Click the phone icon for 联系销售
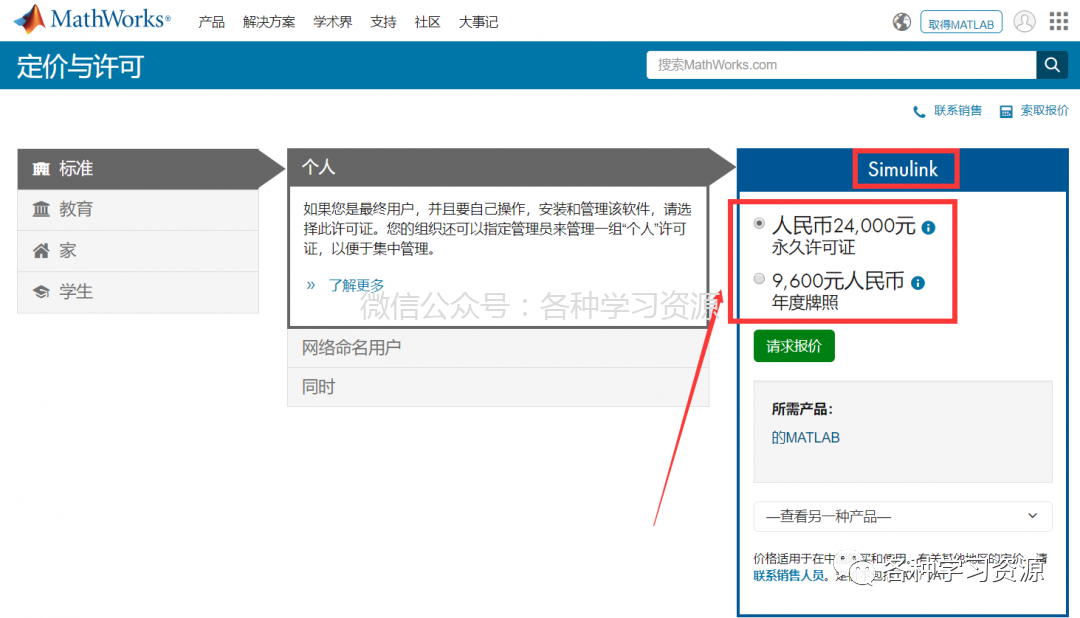This screenshot has width=1080, height=618. (x=919, y=111)
